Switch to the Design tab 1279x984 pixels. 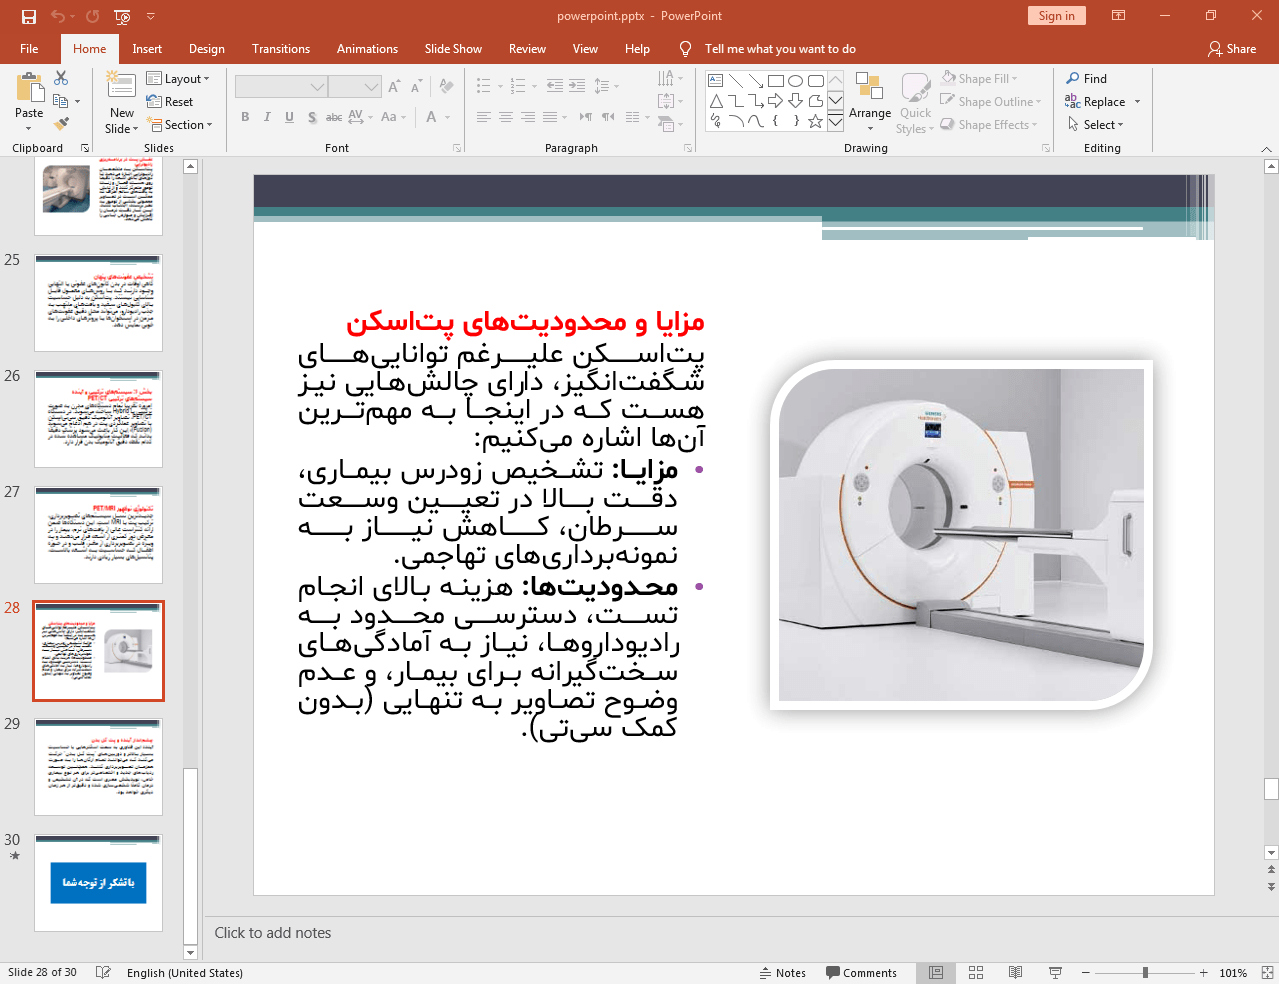[207, 49]
